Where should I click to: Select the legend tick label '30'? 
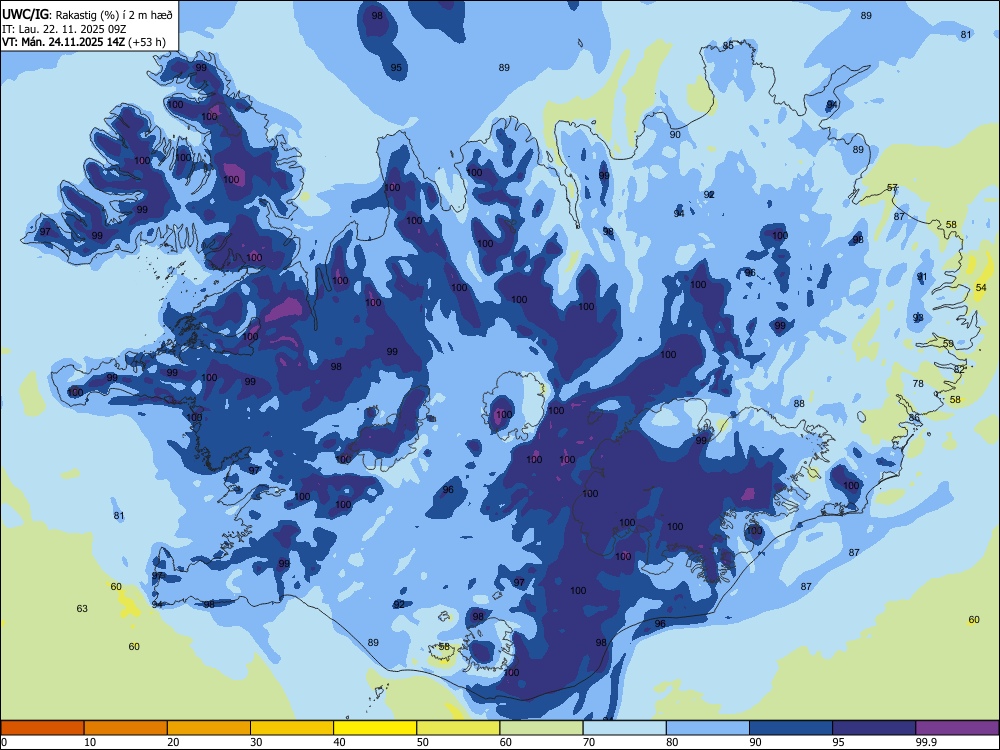pyautogui.click(x=256, y=742)
